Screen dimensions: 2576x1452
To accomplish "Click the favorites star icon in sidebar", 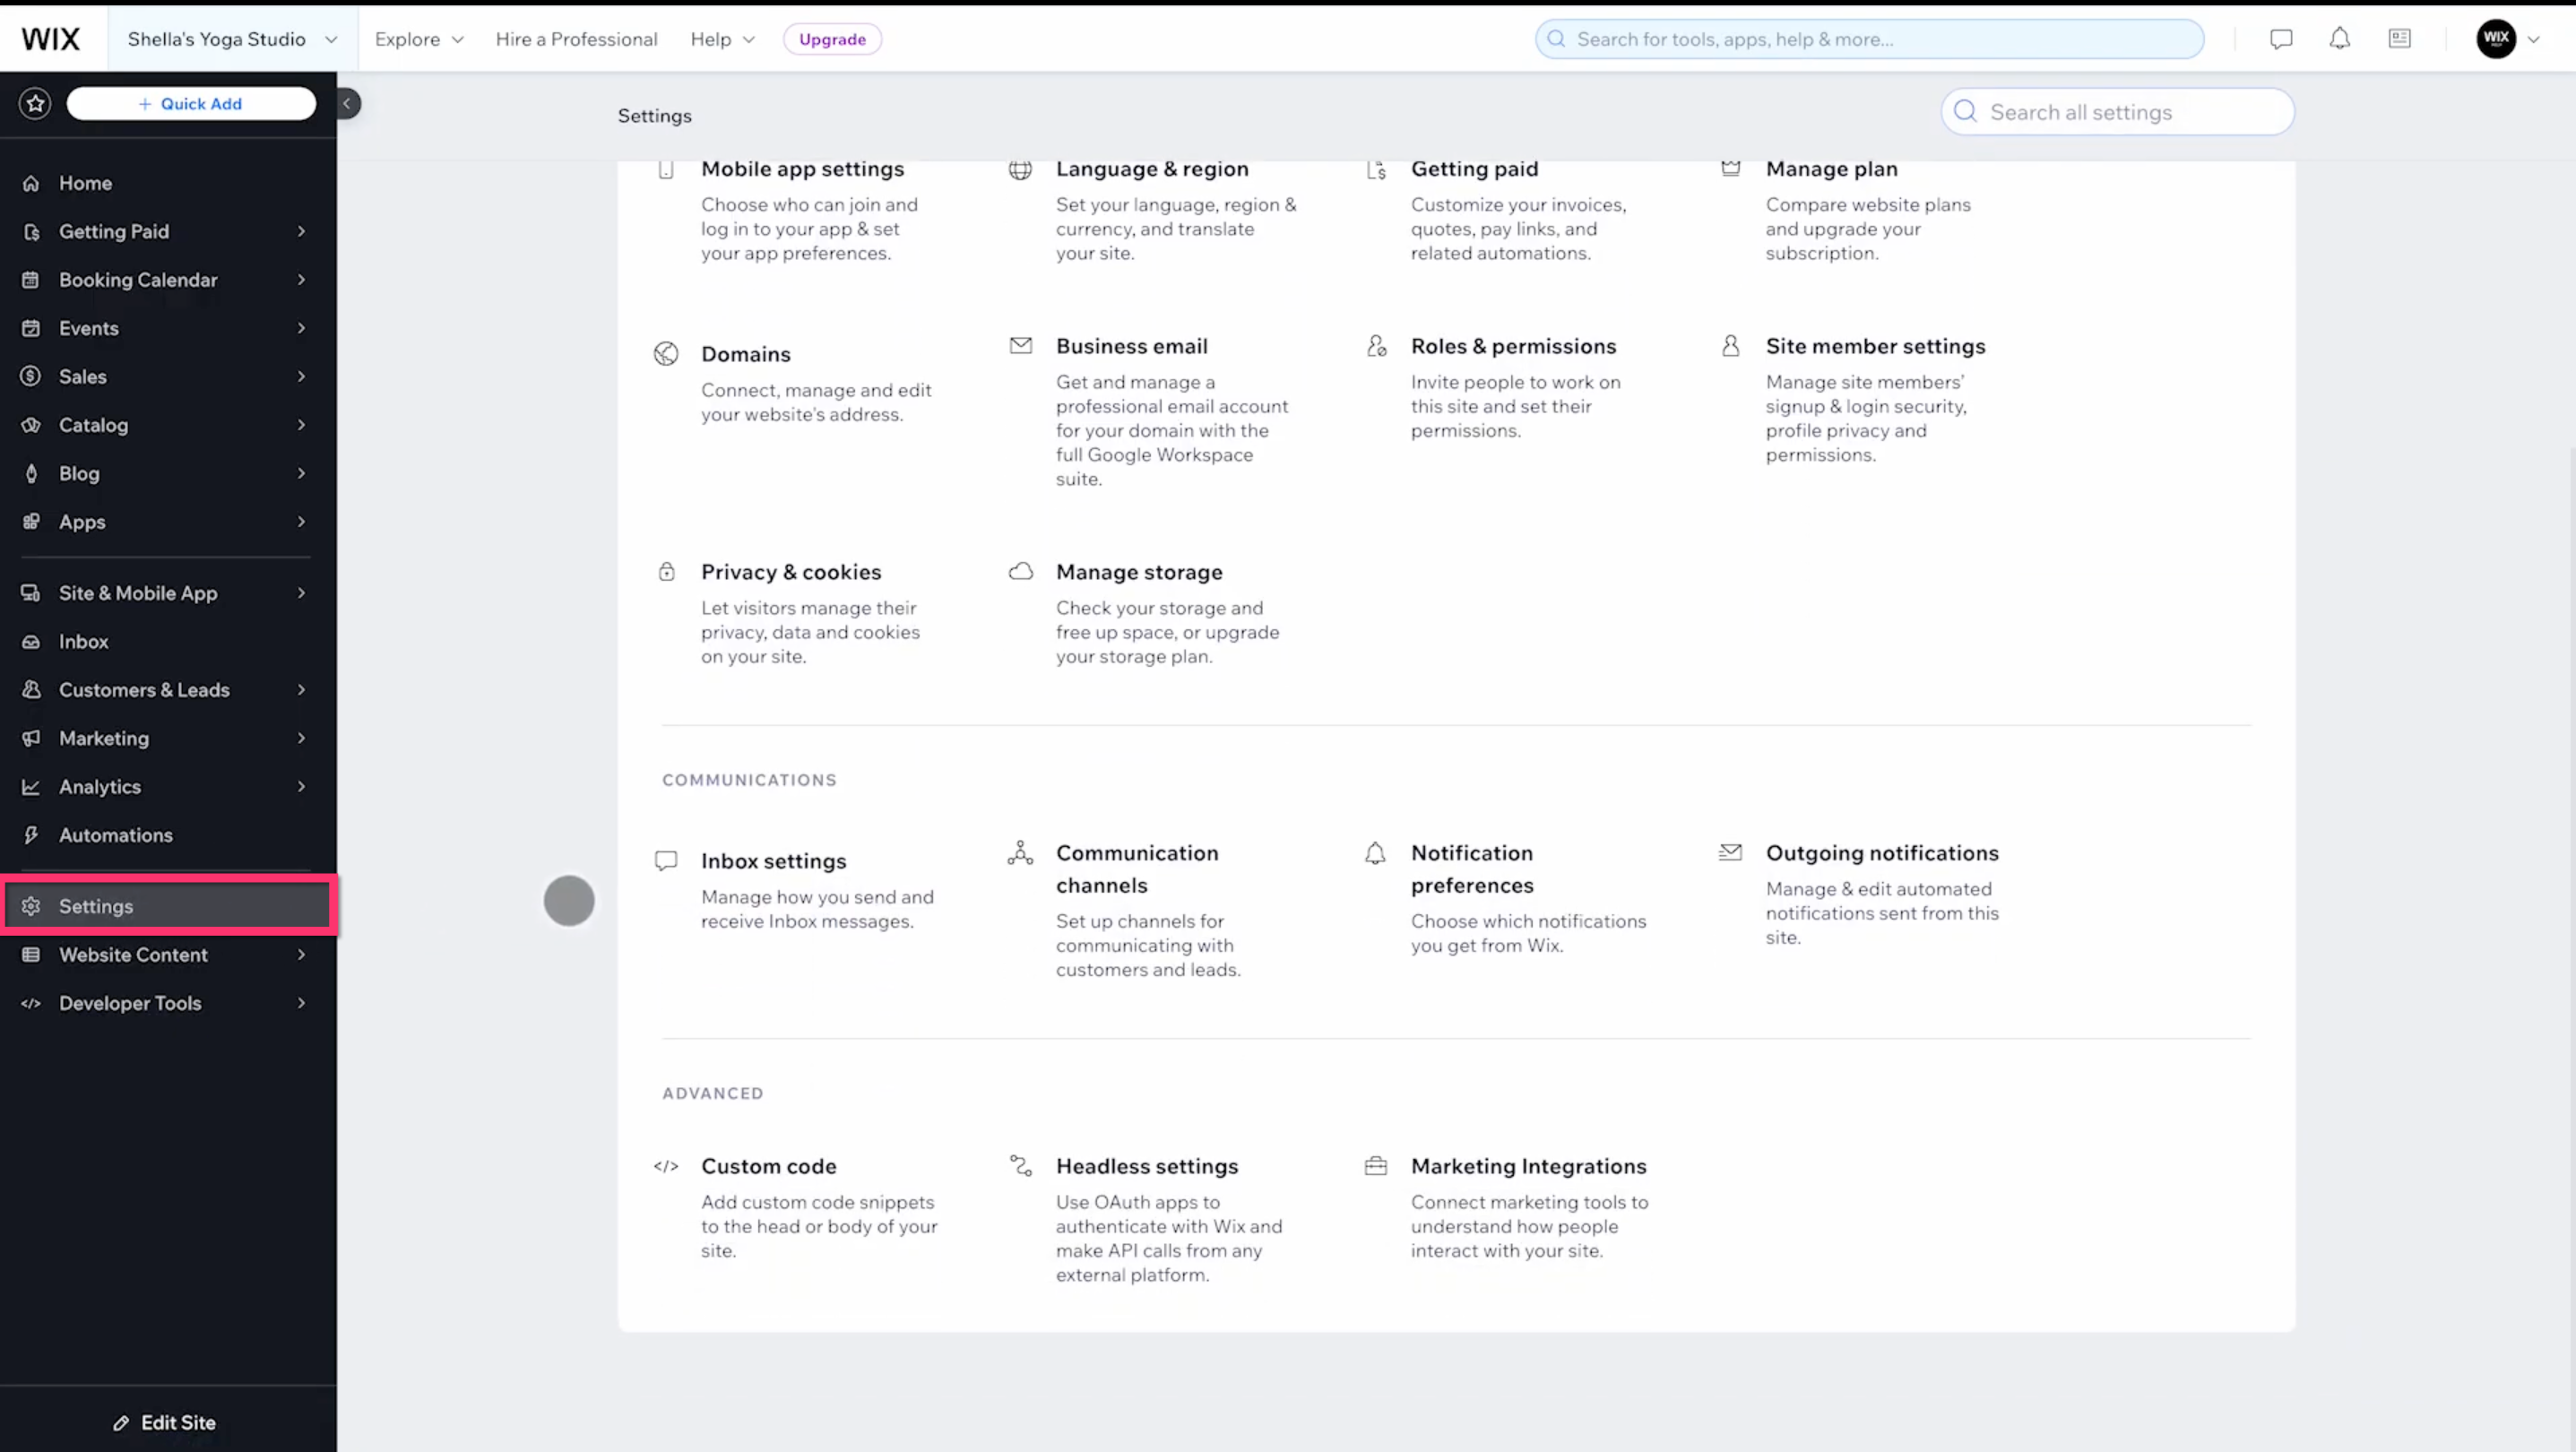I will (35, 103).
